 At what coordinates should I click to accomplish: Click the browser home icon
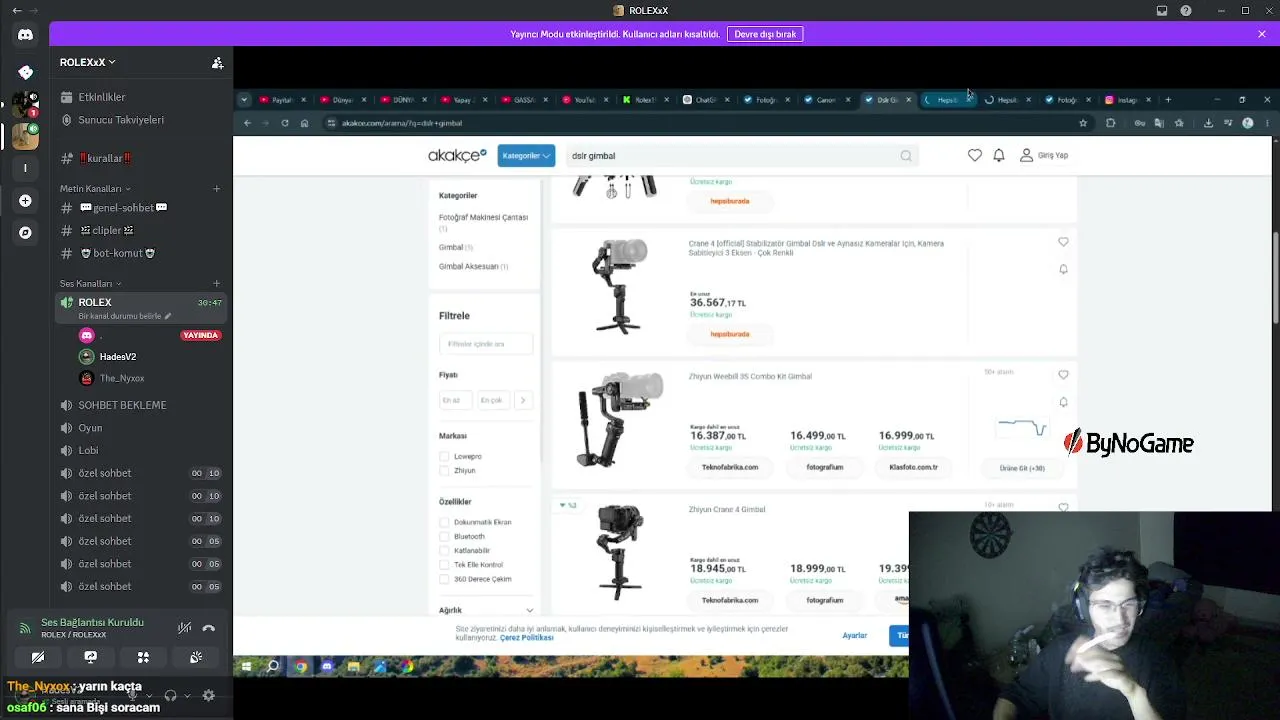click(305, 123)
